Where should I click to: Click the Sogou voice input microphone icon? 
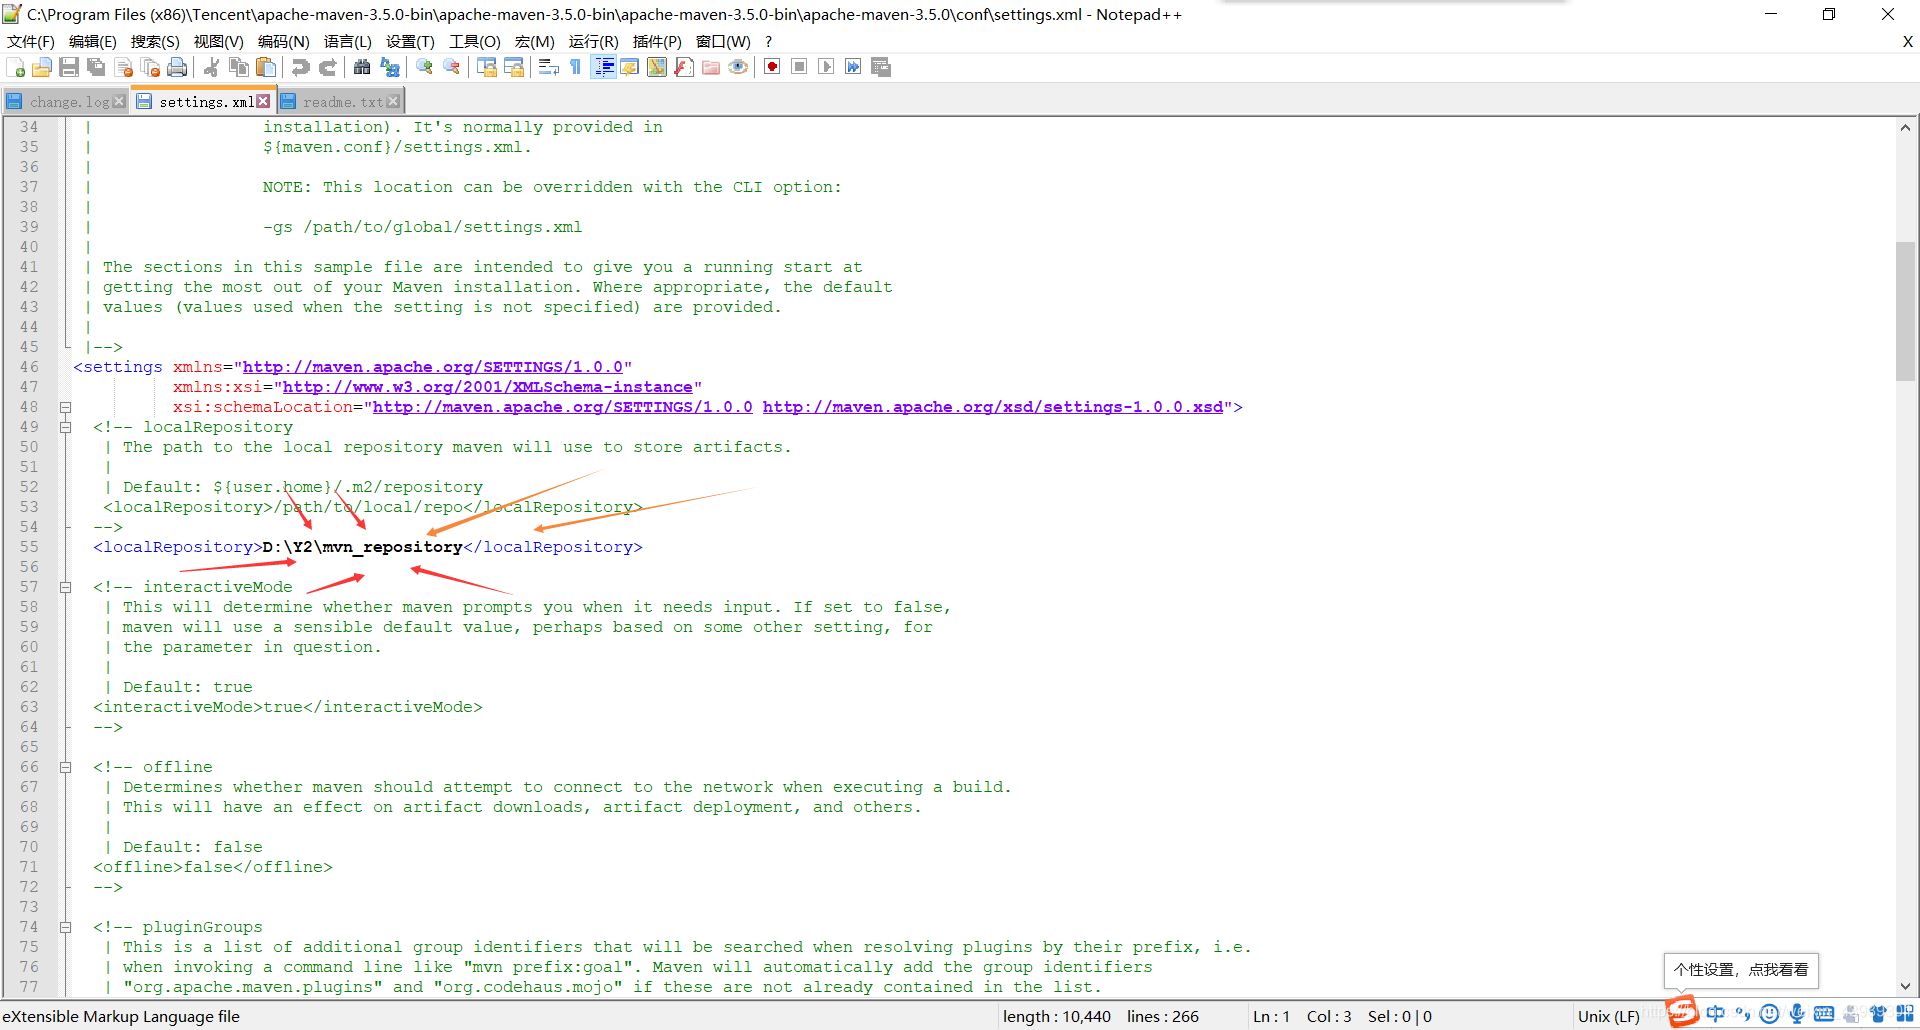click(1797, 1014)
